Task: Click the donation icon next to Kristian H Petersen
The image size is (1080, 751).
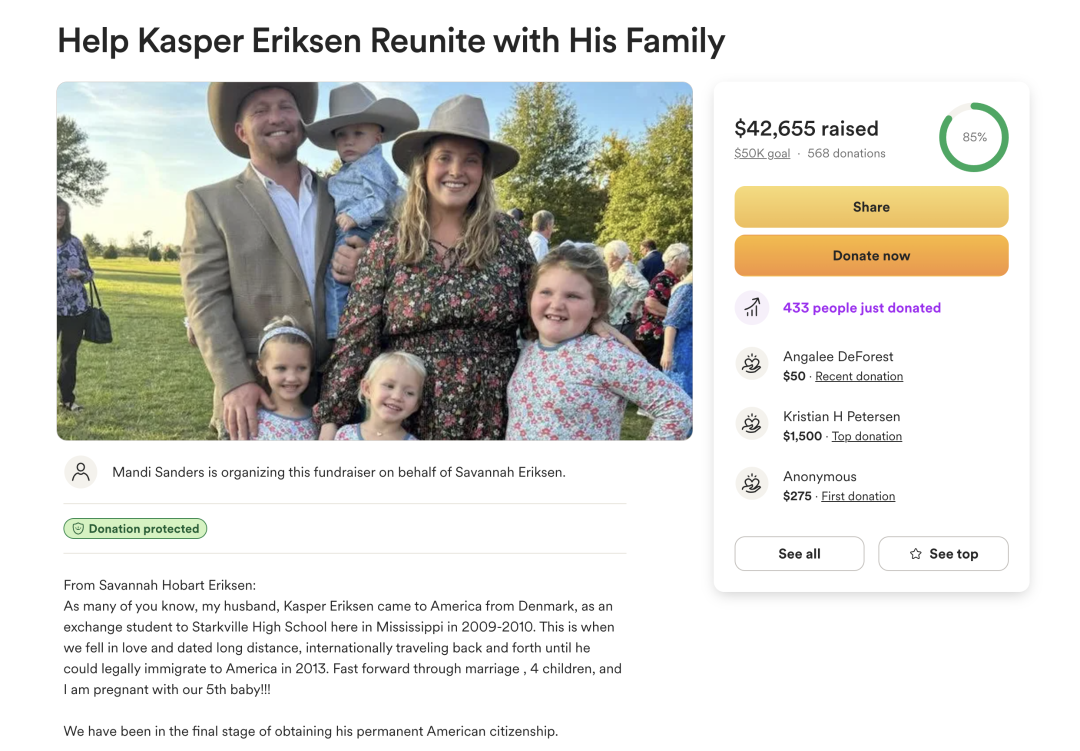Action: [751, 424]
